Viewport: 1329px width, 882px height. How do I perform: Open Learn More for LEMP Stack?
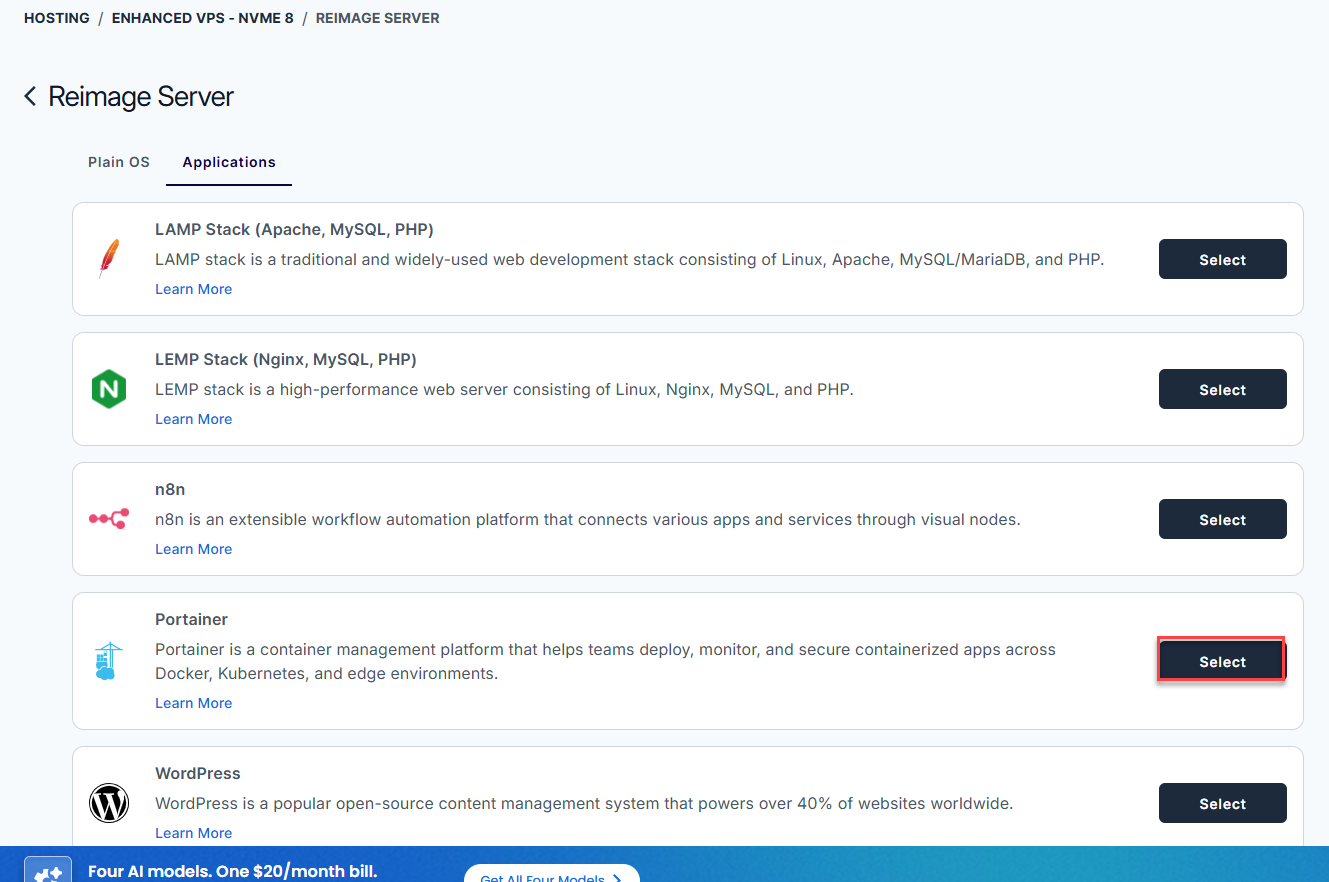194,419
